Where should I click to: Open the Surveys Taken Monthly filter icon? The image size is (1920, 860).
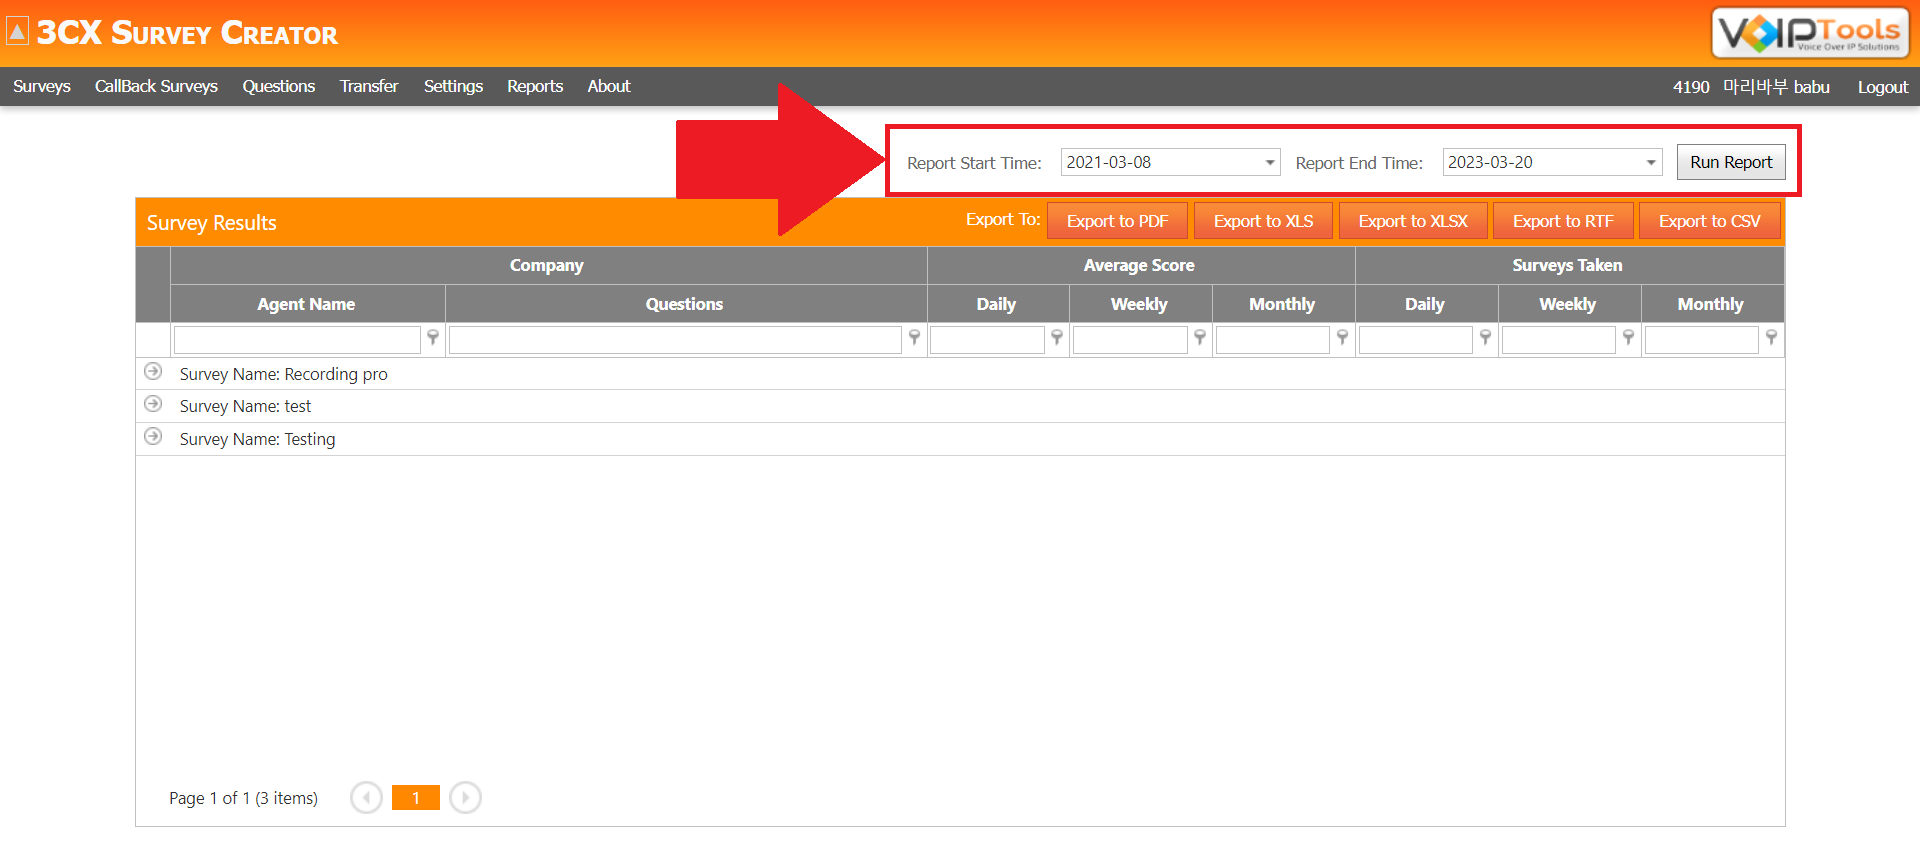pyautogui.click(x=1771, y=338)
